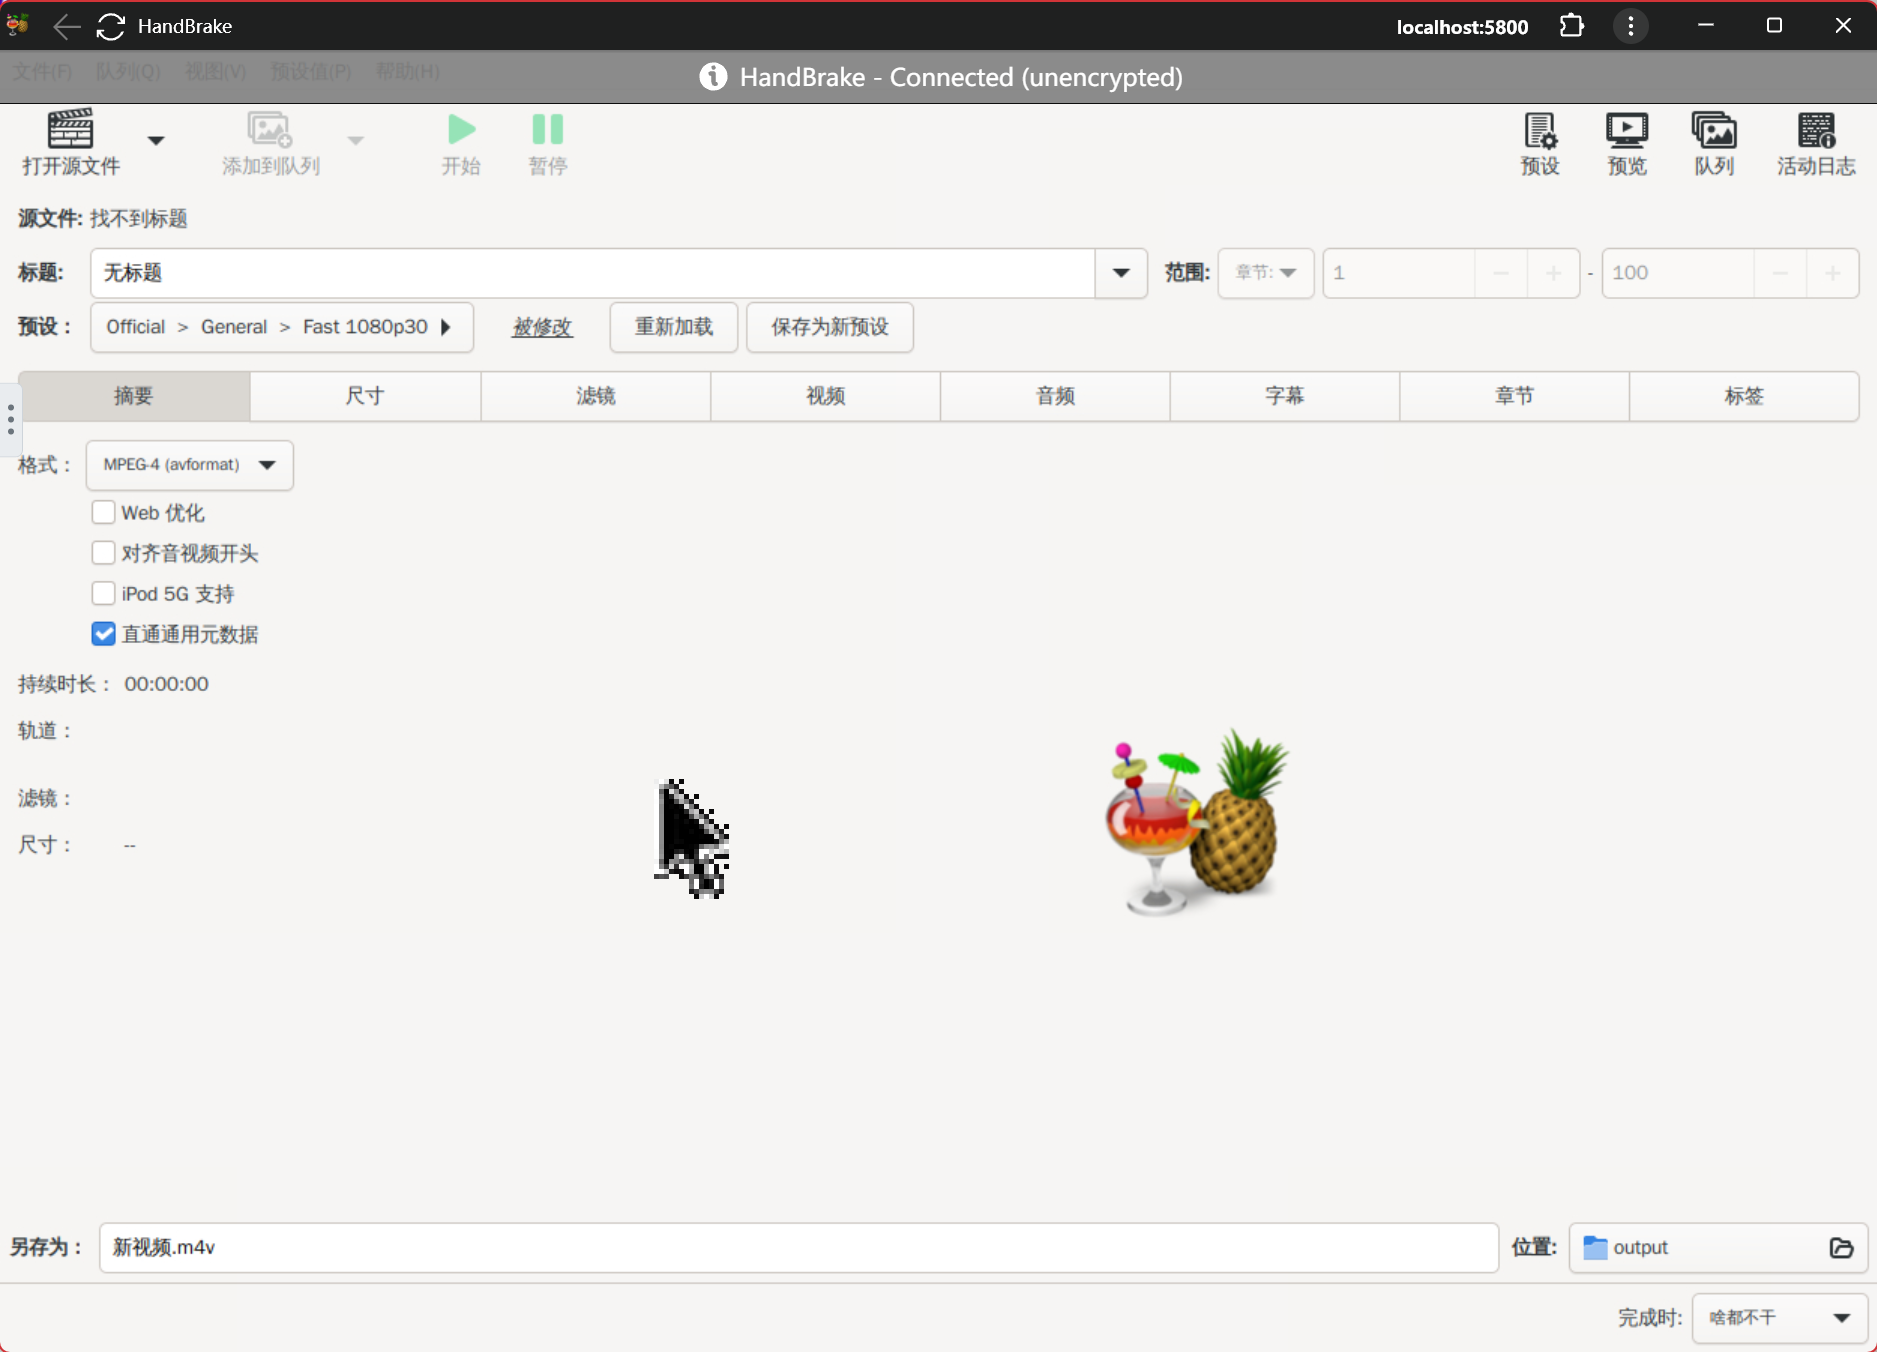The width and height of the screenshot is (1877, 1352).
Task: Open the 队列(Q) menu
Action: click(x=128, y=72)
